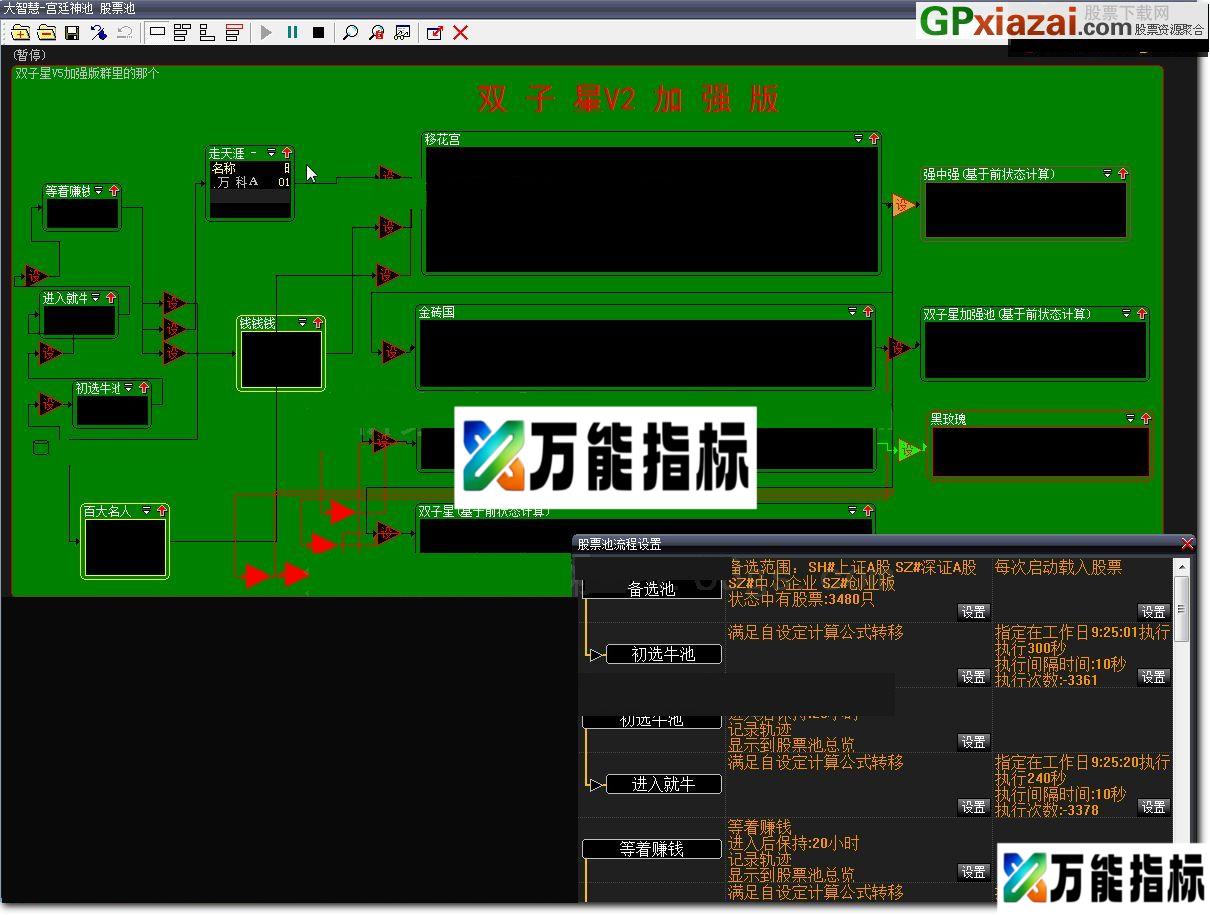This screenshot has height=915, width=1210.
Task: Open the 走天涯 node dropdown arrow
Action: 272,153
